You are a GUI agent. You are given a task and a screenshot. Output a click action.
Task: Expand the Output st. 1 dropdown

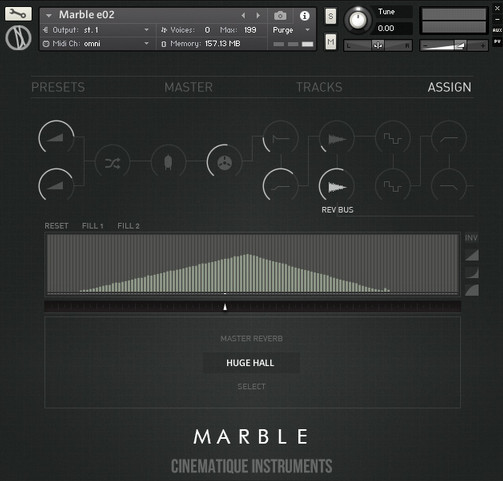96,30
